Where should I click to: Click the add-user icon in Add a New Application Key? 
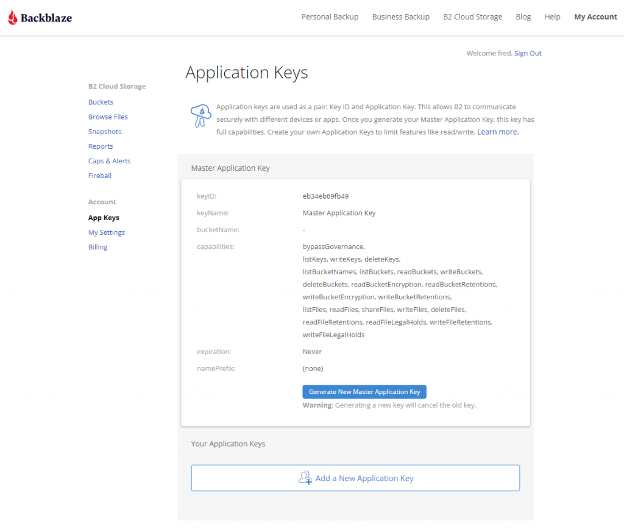coord(305,478)
